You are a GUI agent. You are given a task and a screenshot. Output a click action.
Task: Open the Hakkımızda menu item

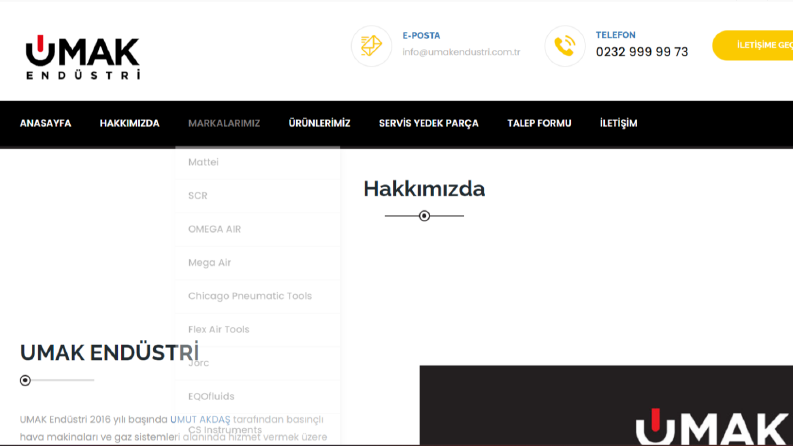(x=129, y=123)
